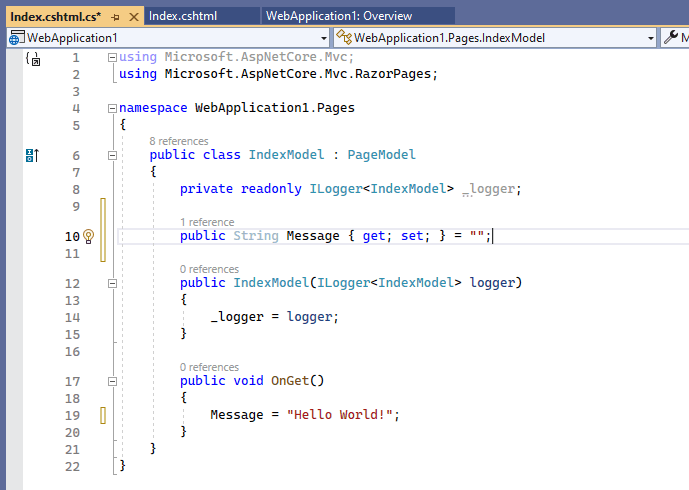The image size is (689, 490).
Task: Click the "8 references" CodeLens link
Action: [179, 141]
